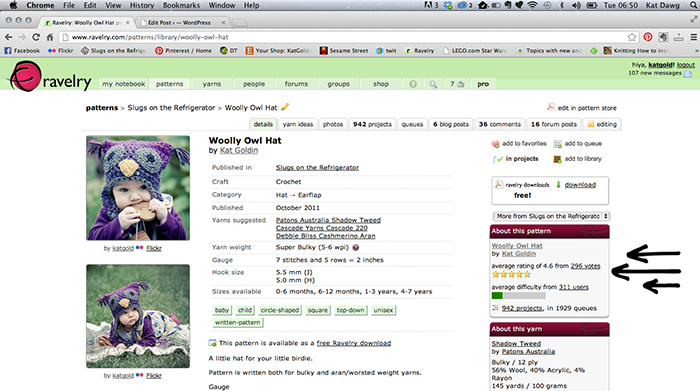This screenshot has width=700, height=391.
Task: Add pattern to queue
Action: [x=578, y=144]
